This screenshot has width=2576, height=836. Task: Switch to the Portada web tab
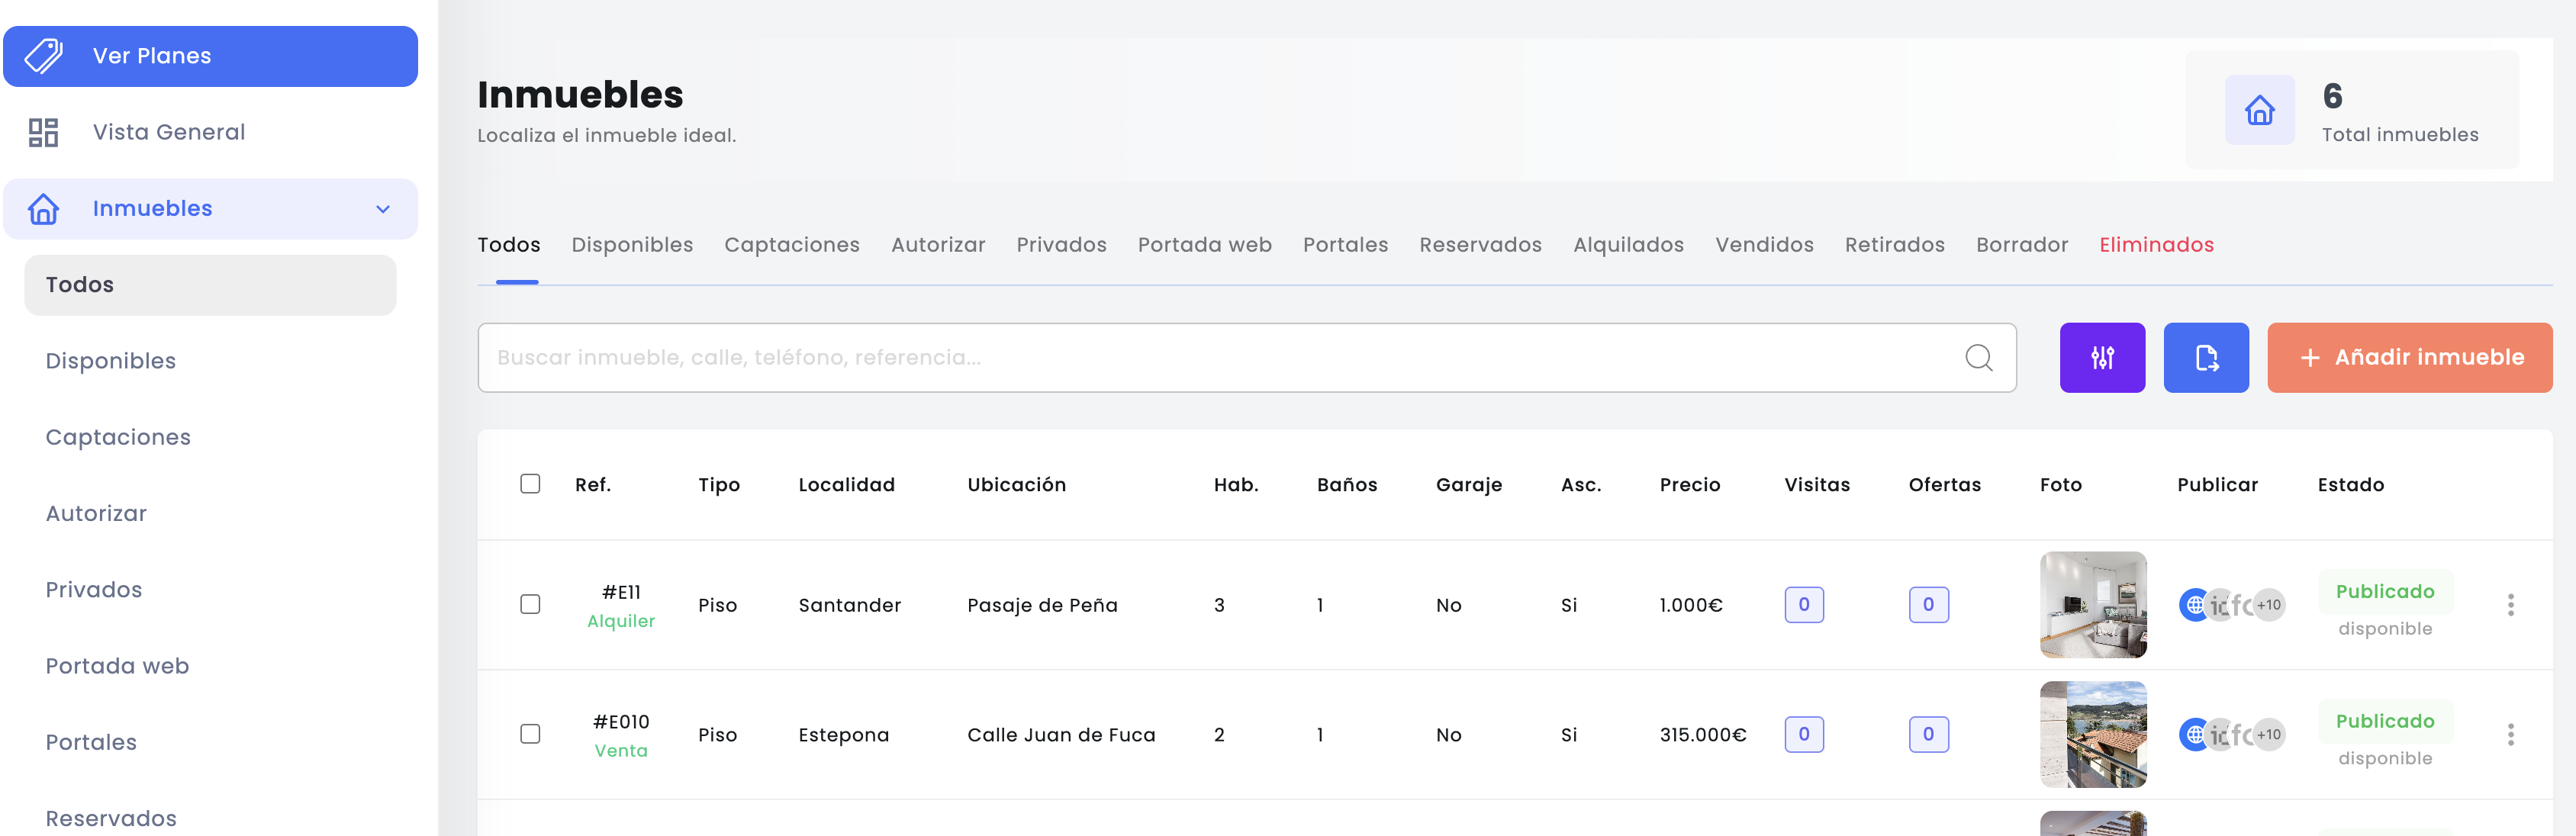click(x=1204, y=245)
